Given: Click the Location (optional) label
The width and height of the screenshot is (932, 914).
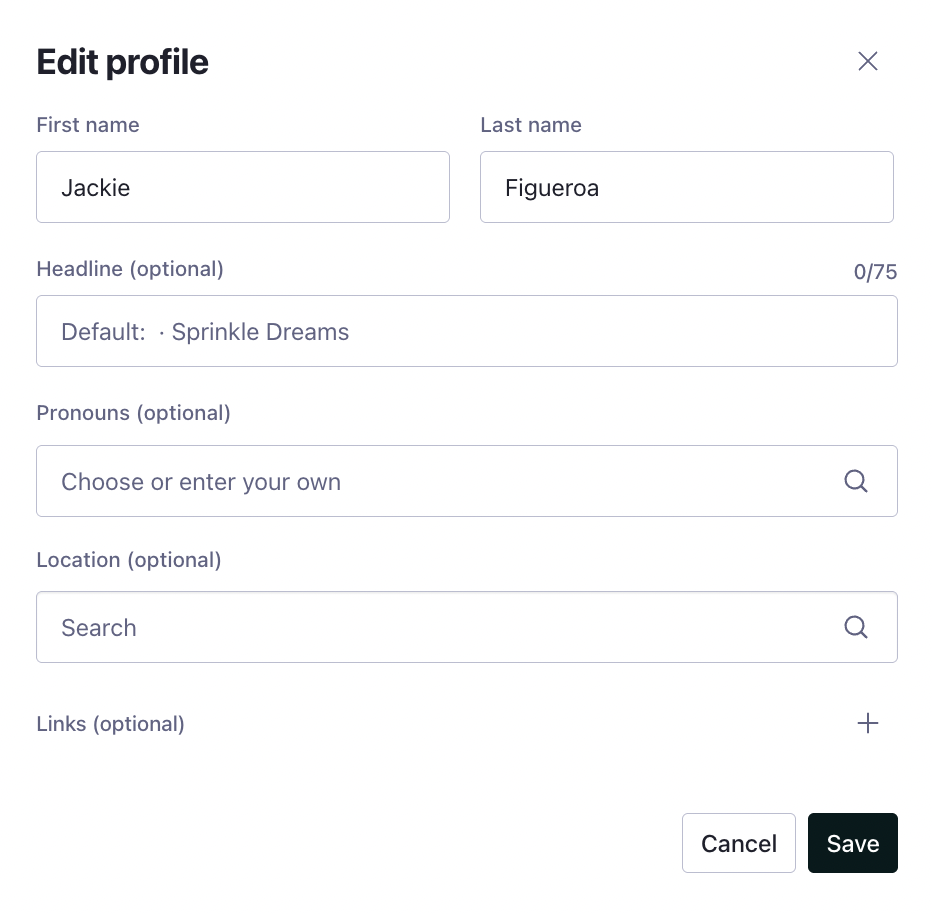Looking at the screenshot, I should tap(129, 560).
